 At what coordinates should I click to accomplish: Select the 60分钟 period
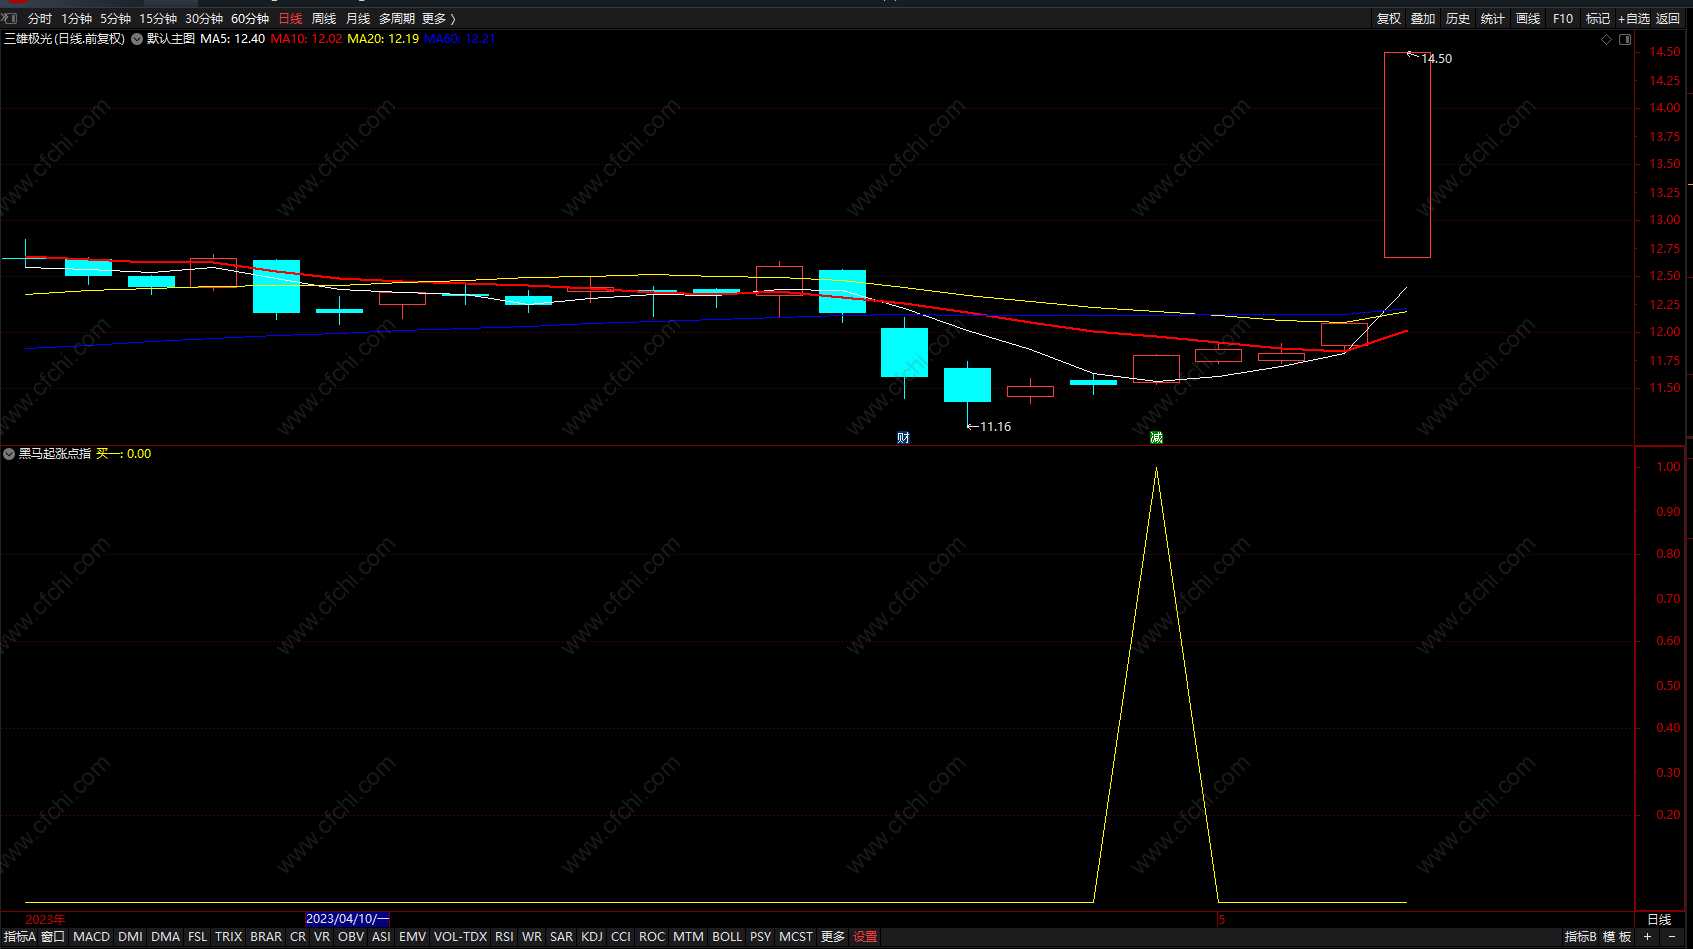tap(250, 19)
